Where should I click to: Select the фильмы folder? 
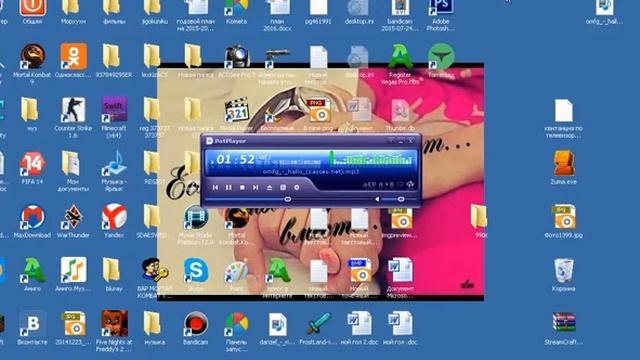[x=114, y=11]
